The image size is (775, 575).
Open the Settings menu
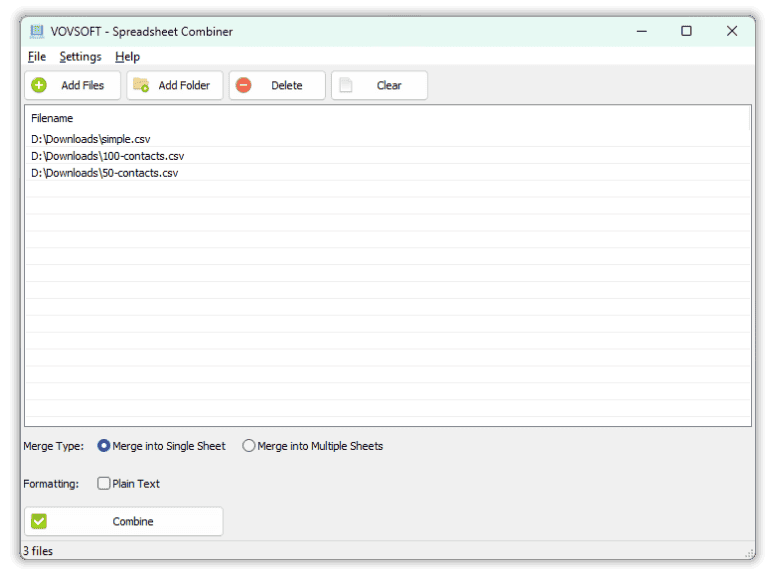[x=80, y=56]
